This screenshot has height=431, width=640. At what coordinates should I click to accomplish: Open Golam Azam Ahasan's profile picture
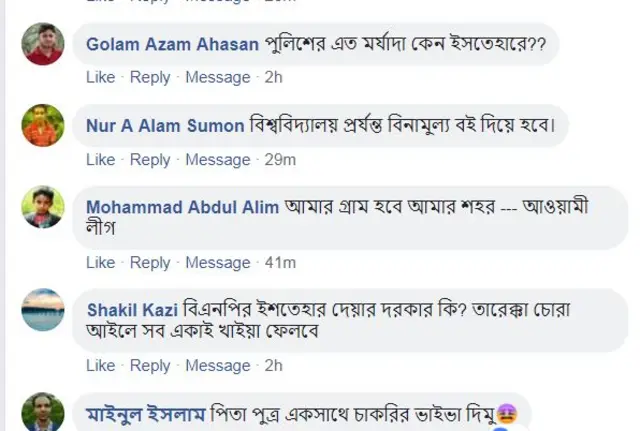click(43, 44)
